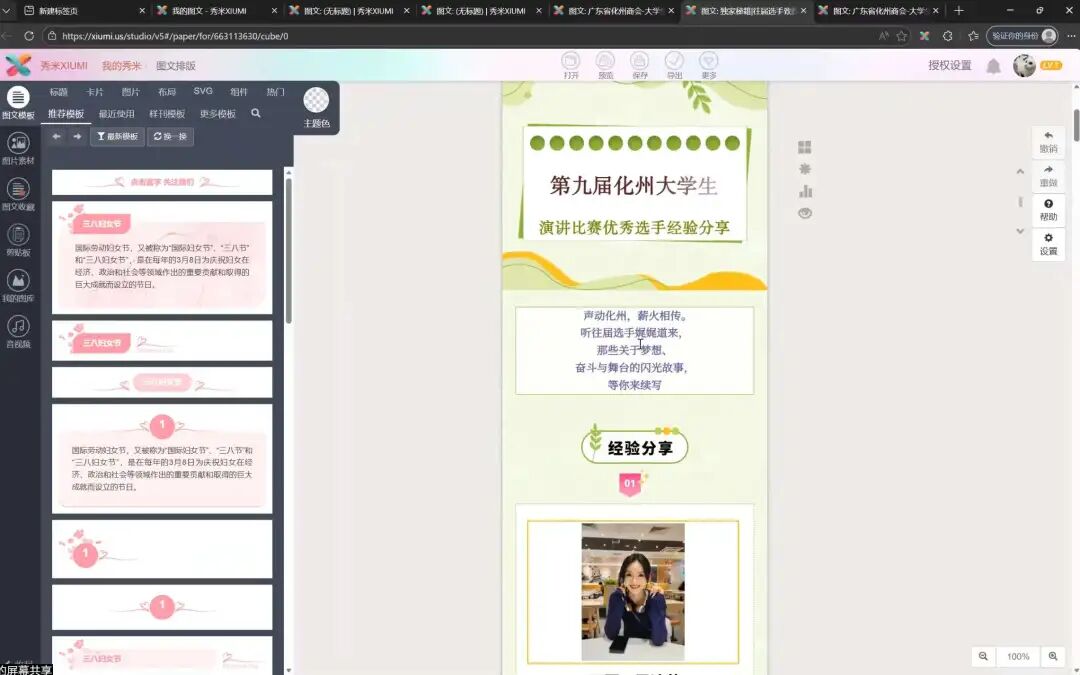Click the 导出 export icon
This screenshot has height=675, width=1080.
click(674, 65)
